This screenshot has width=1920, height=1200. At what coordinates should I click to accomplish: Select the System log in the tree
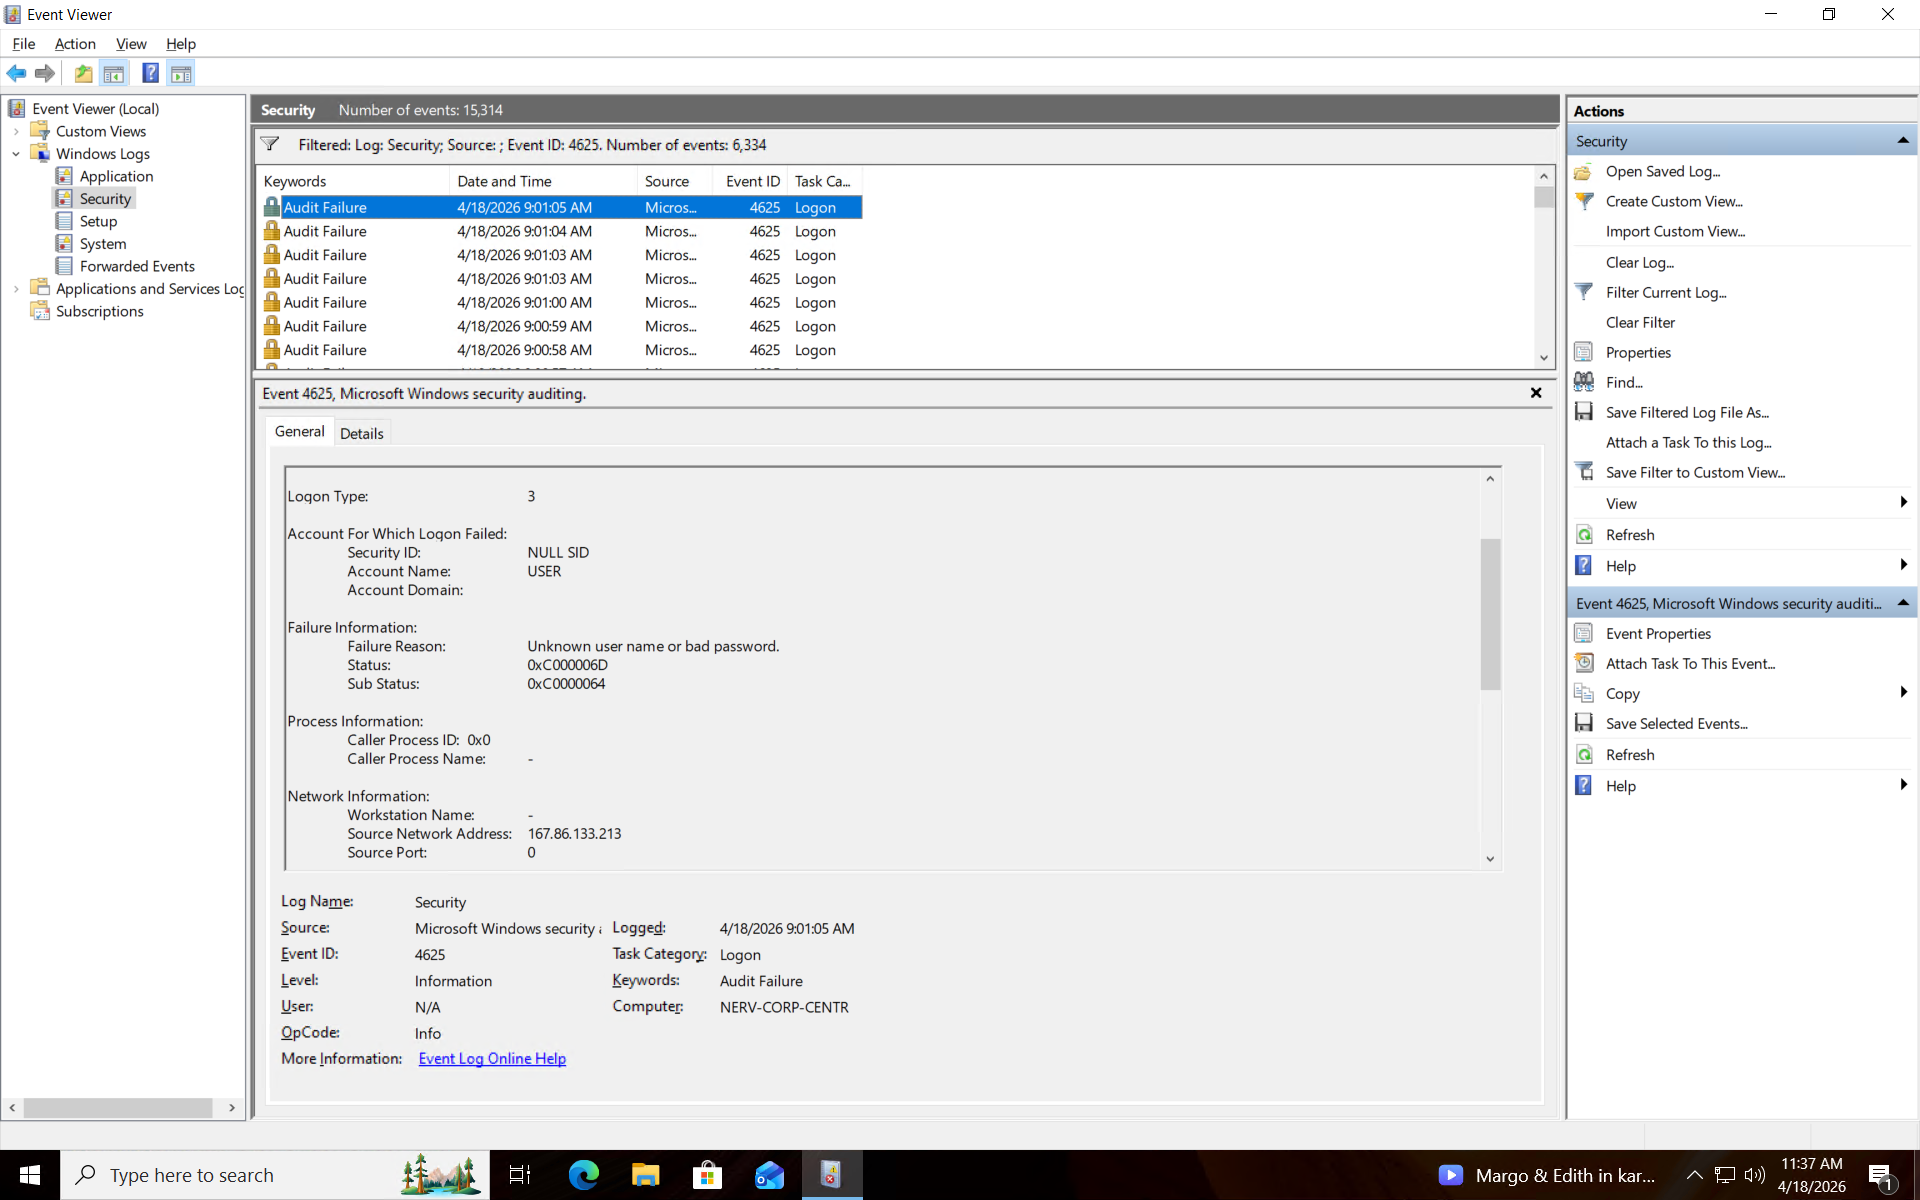103,244
